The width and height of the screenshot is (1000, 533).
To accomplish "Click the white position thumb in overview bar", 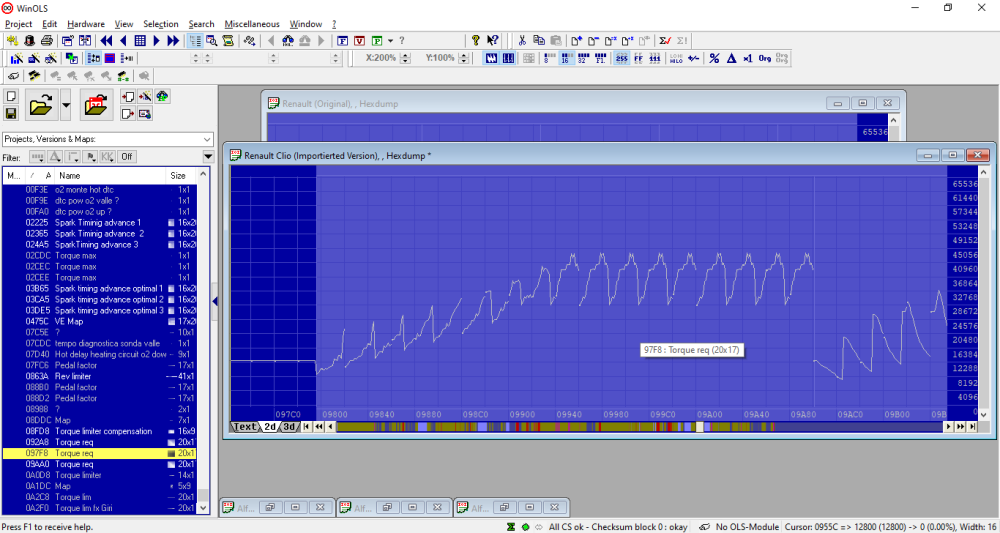I will (x=700, y=427).
